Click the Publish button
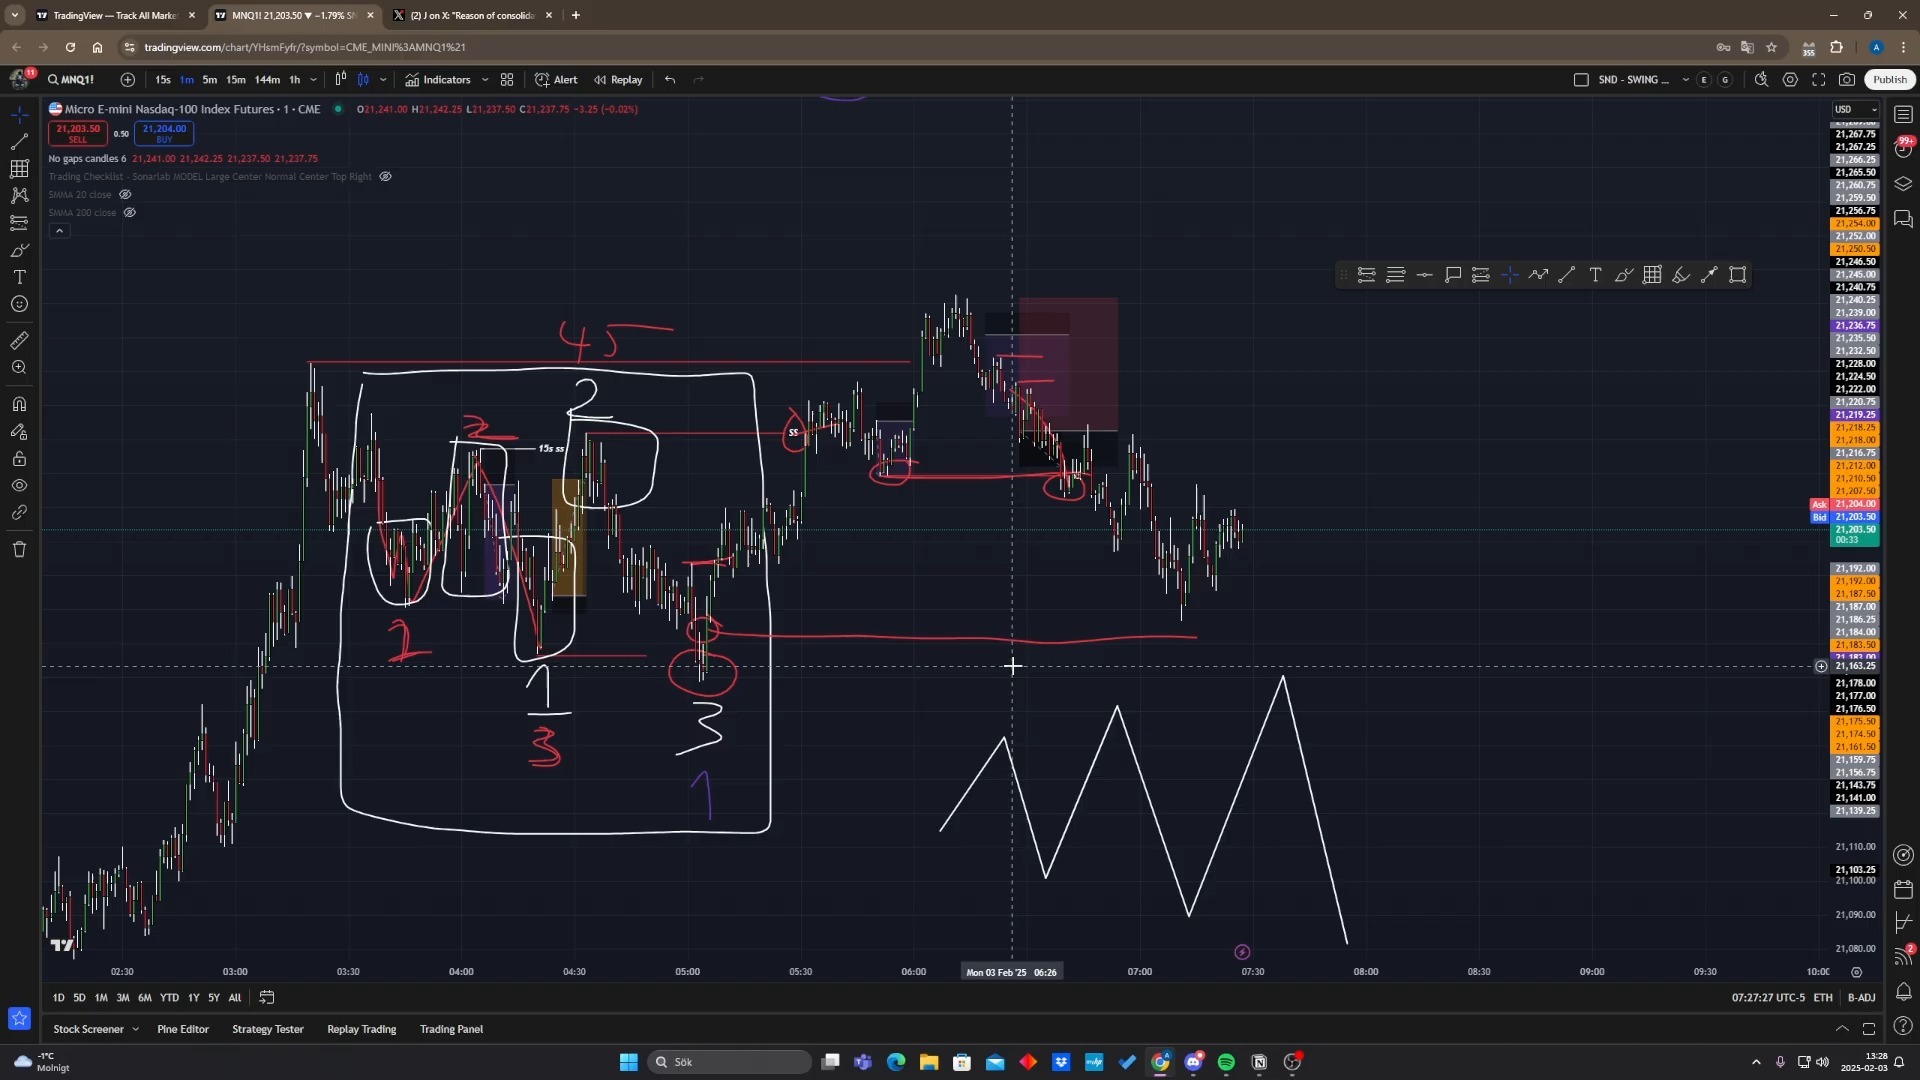The image size is (1920, 1080). (x=1889, y=80)
